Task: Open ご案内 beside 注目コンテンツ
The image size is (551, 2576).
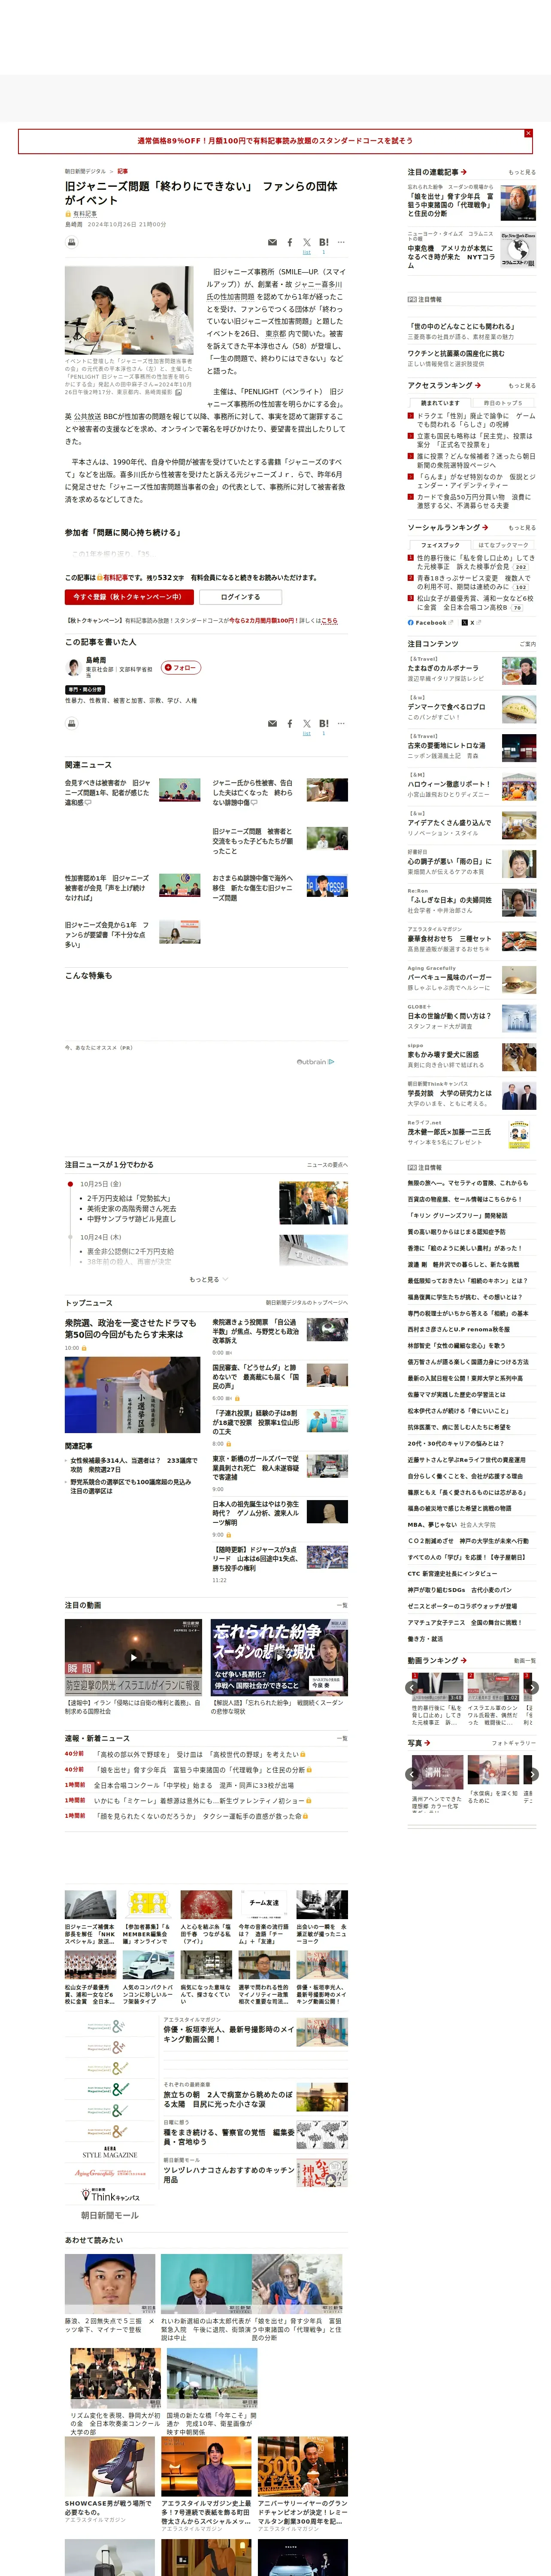Action: pyautogui.click(x=527, y=644)
